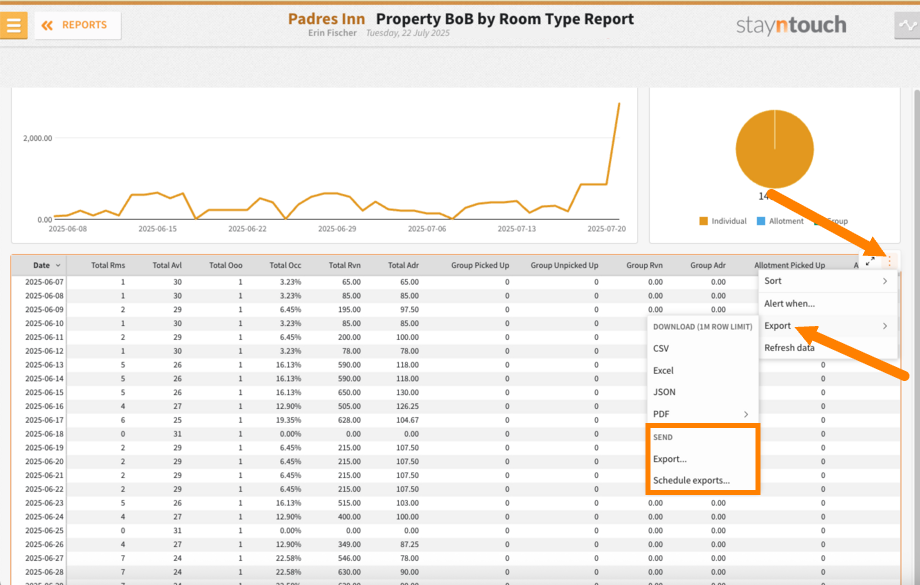920x585 pixels.
Task: Click the 126.25 Total Adr cell
Action: (x=407, y=406)
